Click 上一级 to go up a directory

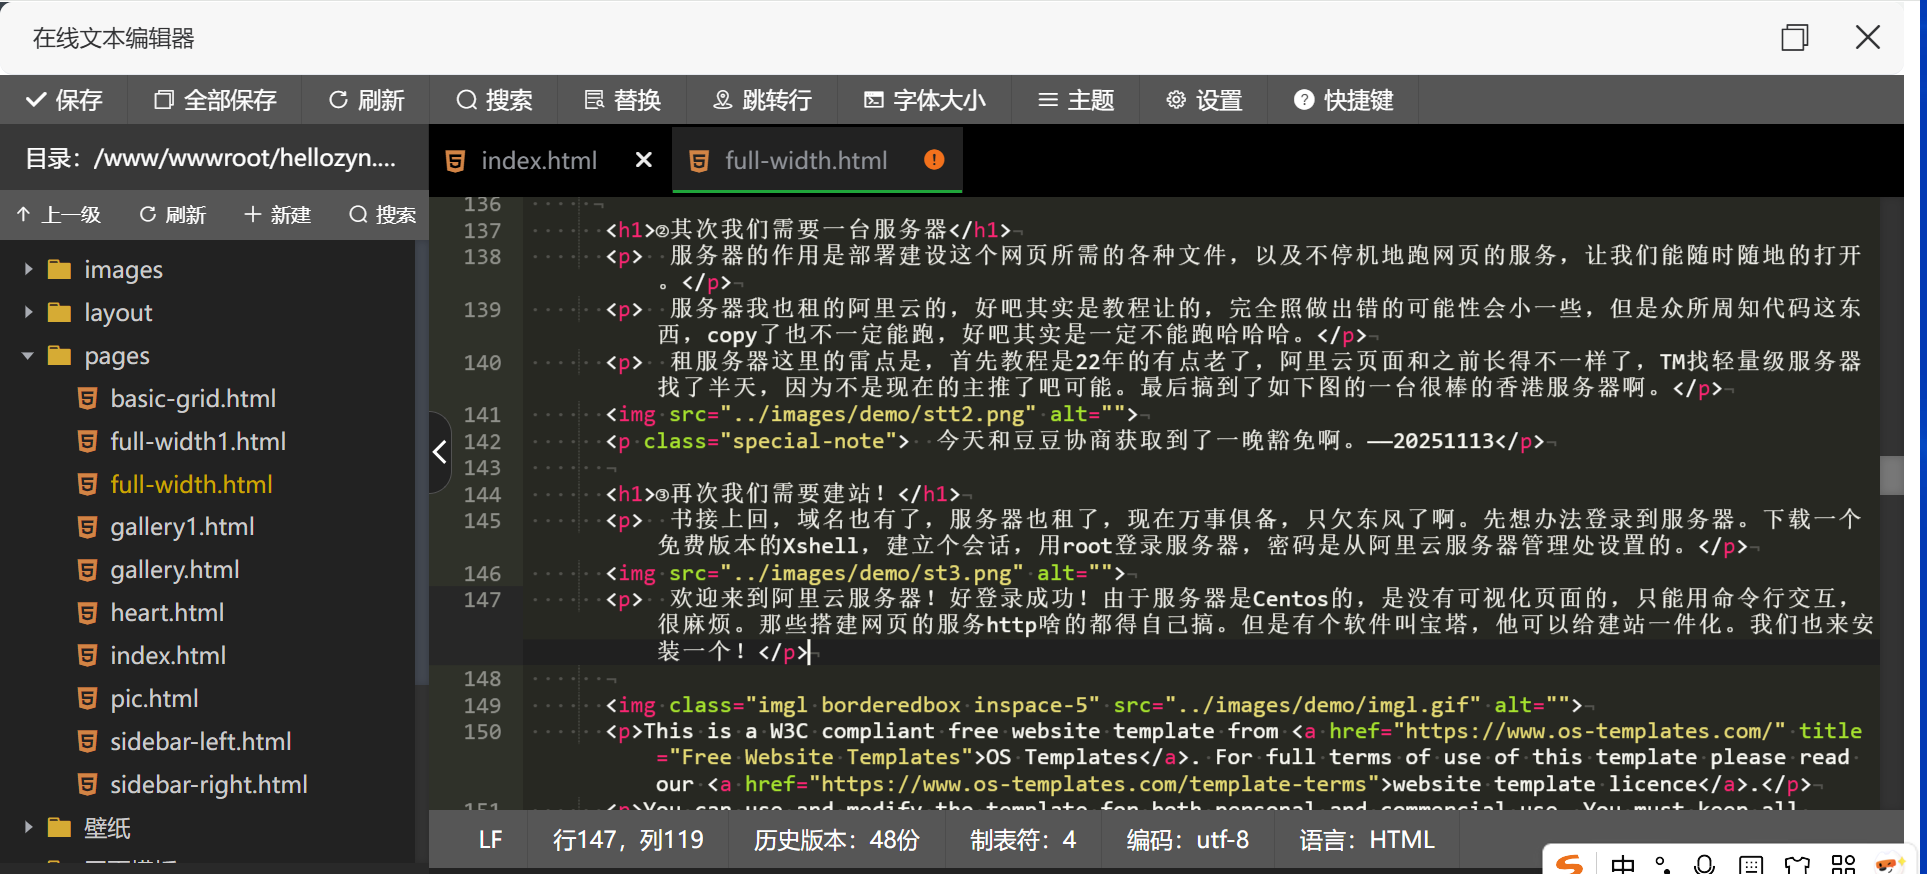click(x=59, y=215)
